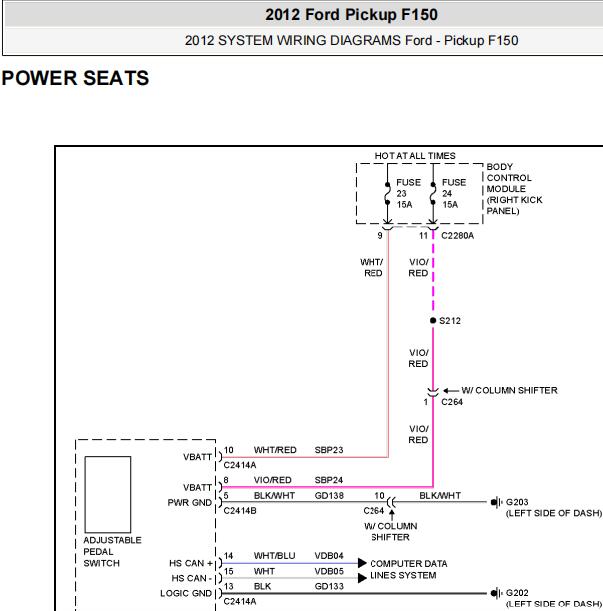Image resolution: width=603 pixels, height=611 pixels.
Task: Click the BLK label beside GD133
Action: tap(262, 586)
